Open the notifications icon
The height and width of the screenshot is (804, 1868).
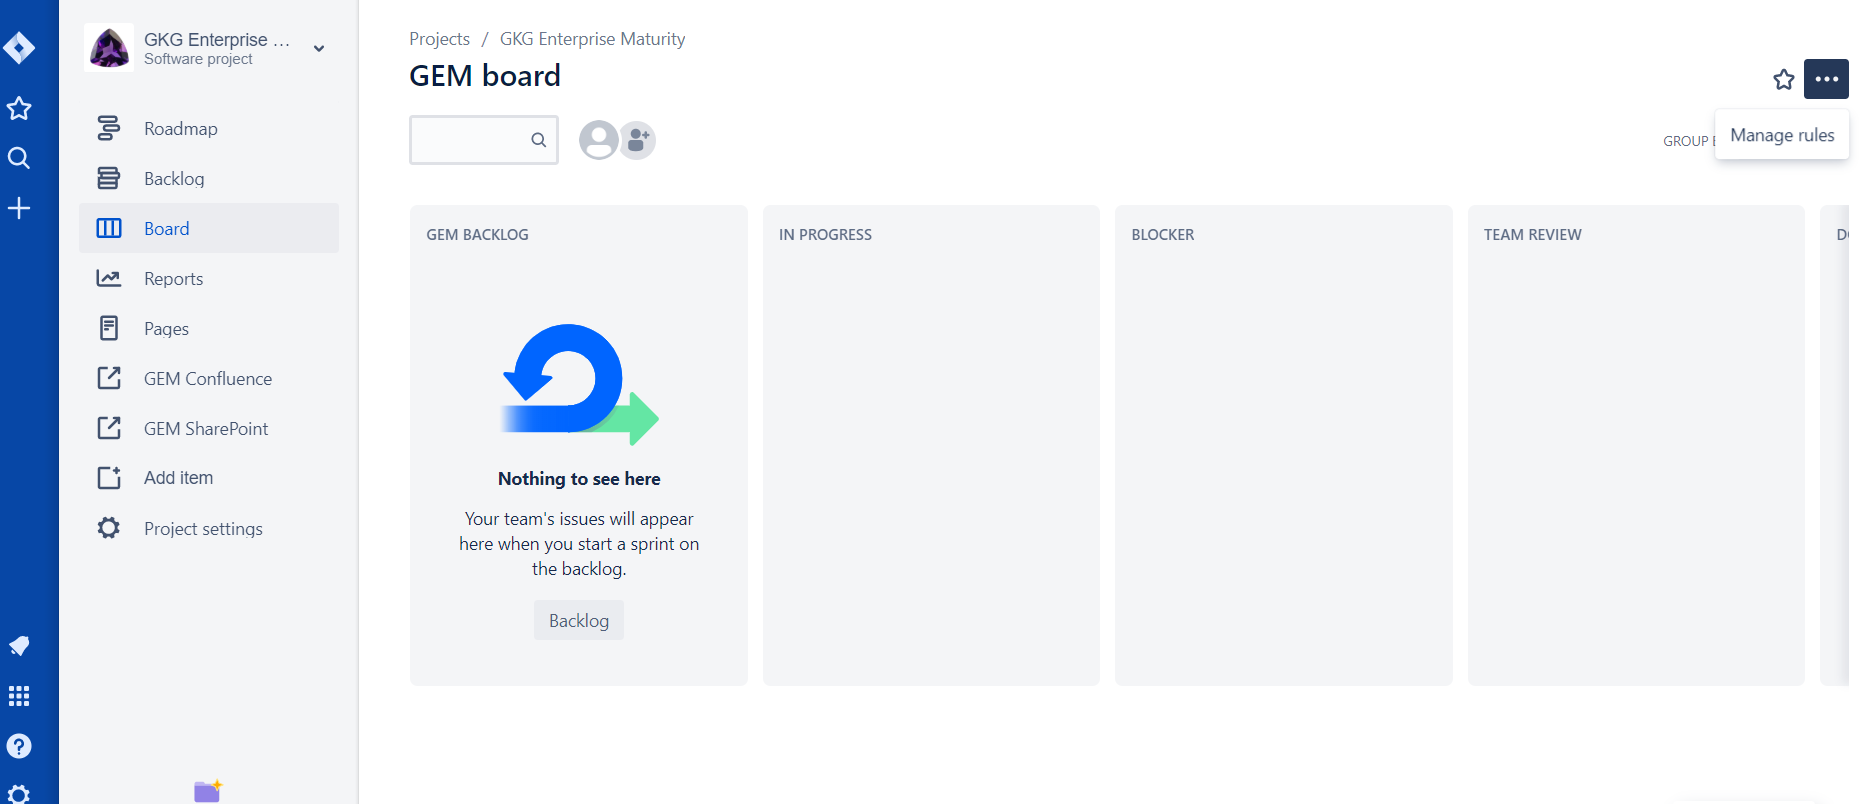pos(19,646)
